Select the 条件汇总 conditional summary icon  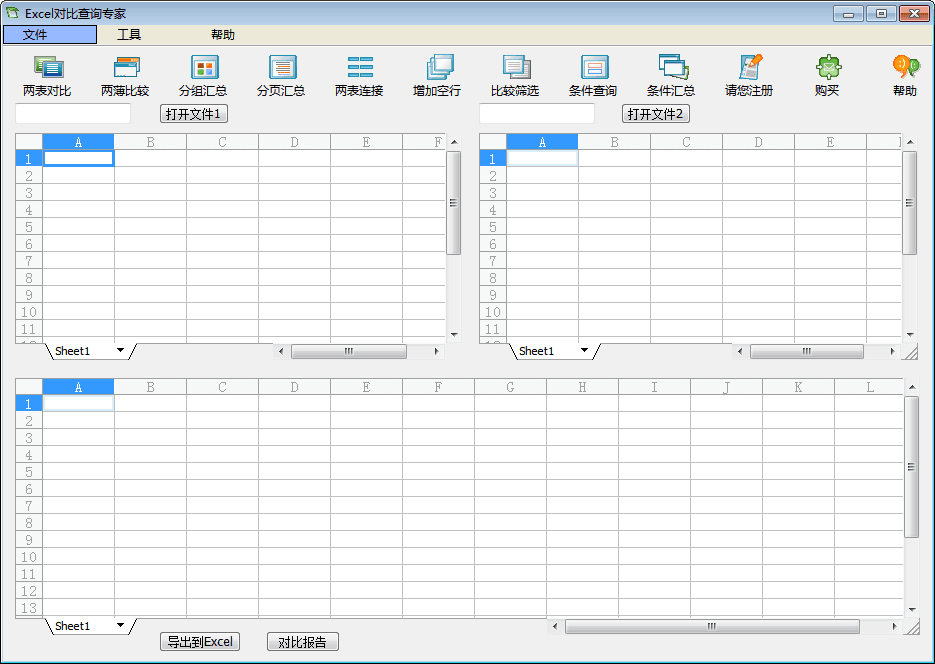671,68
